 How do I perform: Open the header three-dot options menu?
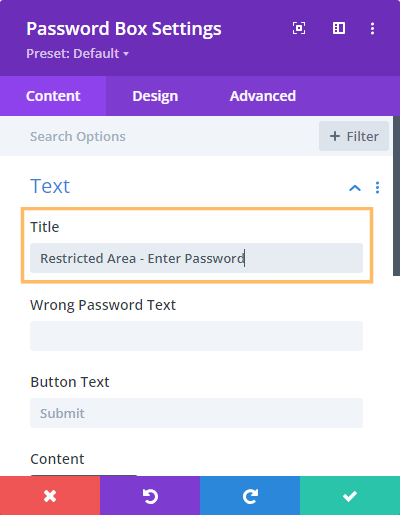[372, 28]
